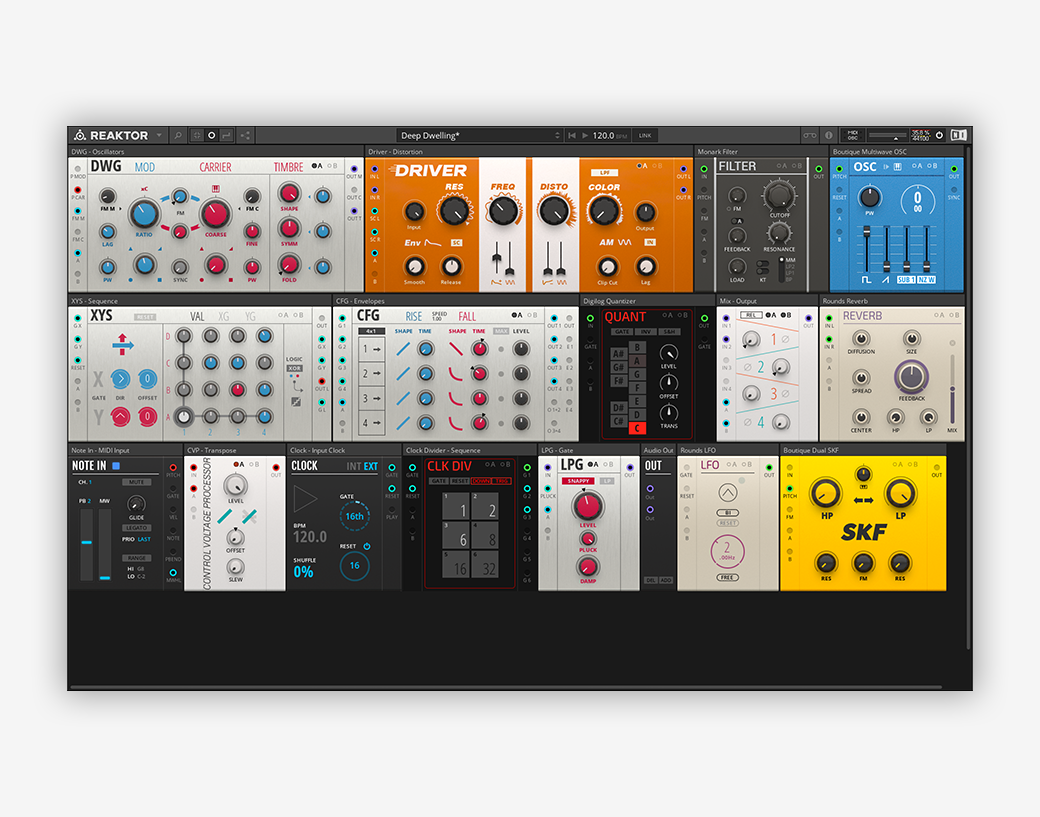Open the search magnifier in the toolbar
The image size is (1040, 817).
(x=178, y=135)
